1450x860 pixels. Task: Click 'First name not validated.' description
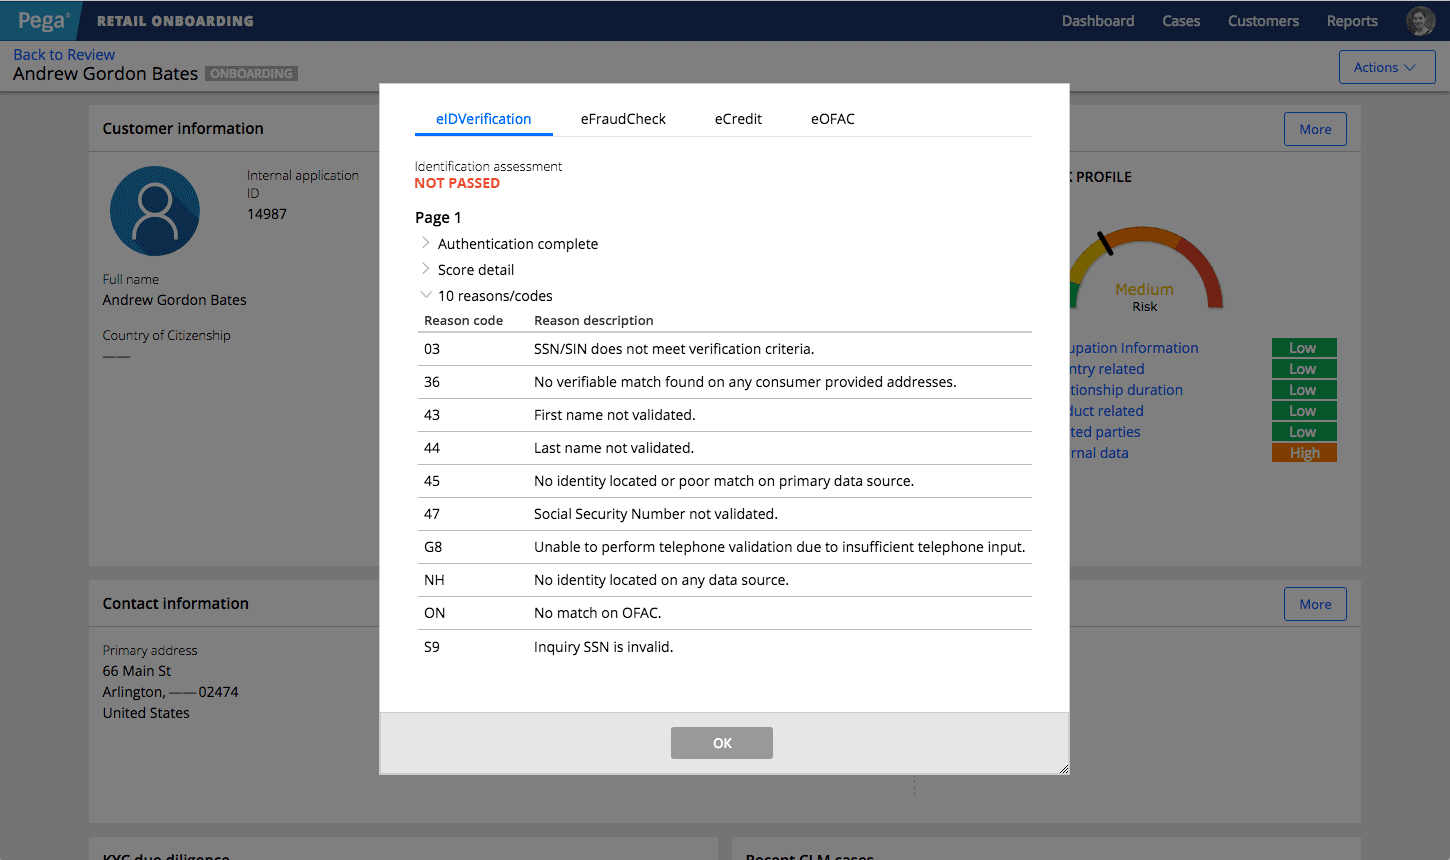click(614, 415)
